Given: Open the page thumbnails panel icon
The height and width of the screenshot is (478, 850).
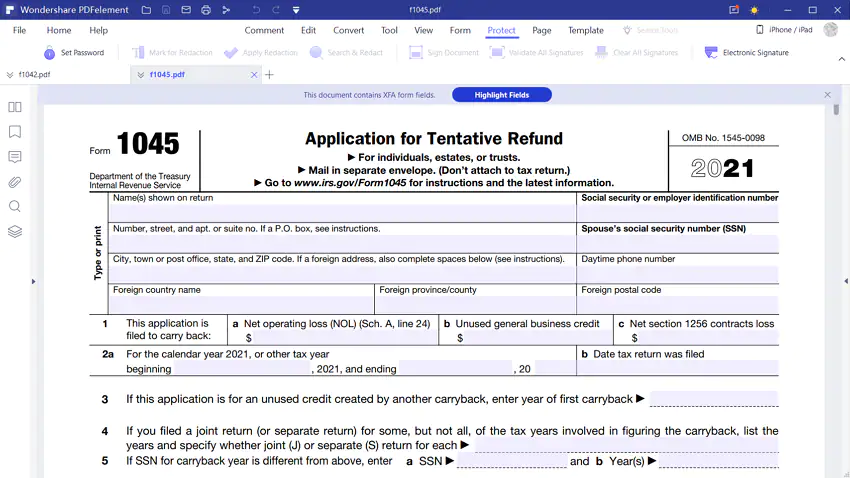Looking at the screenshot, I should pos(15,107).
